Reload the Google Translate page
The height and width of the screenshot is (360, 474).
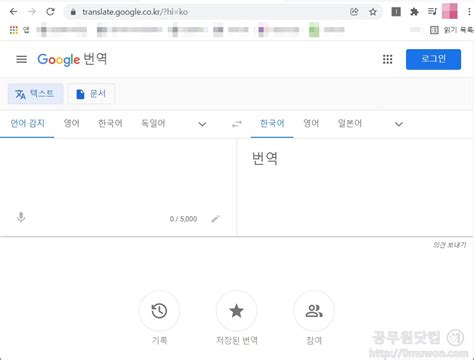click(50, 12)
